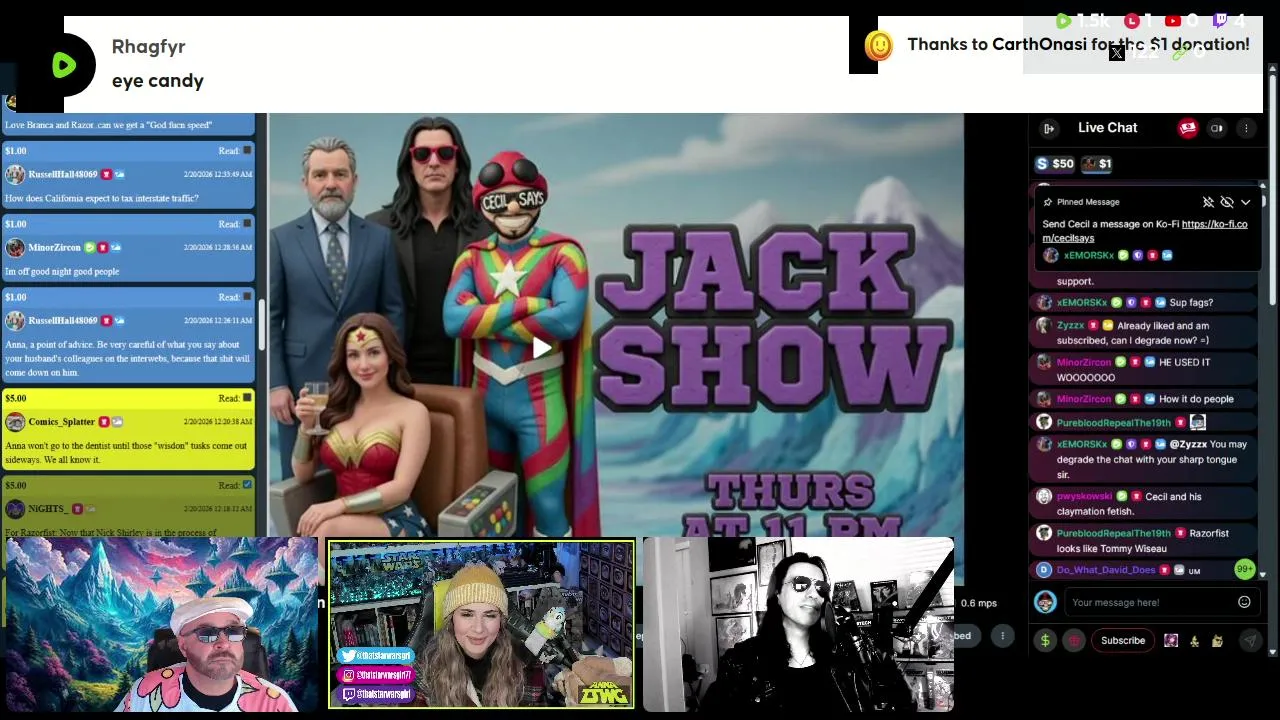Screen dimensions: 1280x720
Task: Click the Pinned Message label
Action: (x=1088, y=202)
